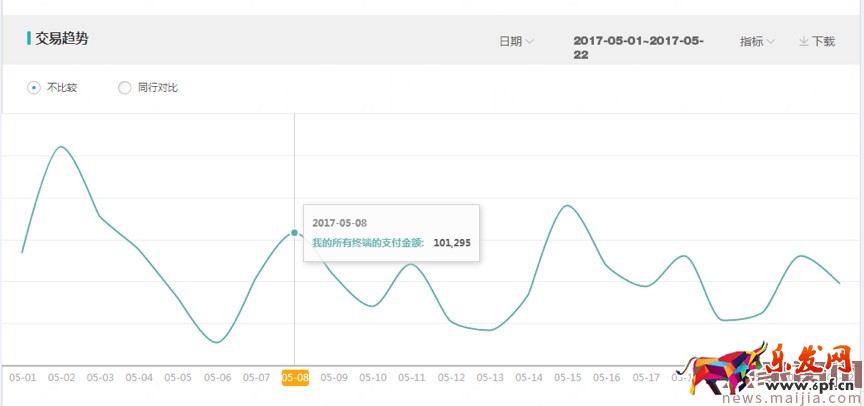Open the 日期 dropdown

[x=516, y=41]
